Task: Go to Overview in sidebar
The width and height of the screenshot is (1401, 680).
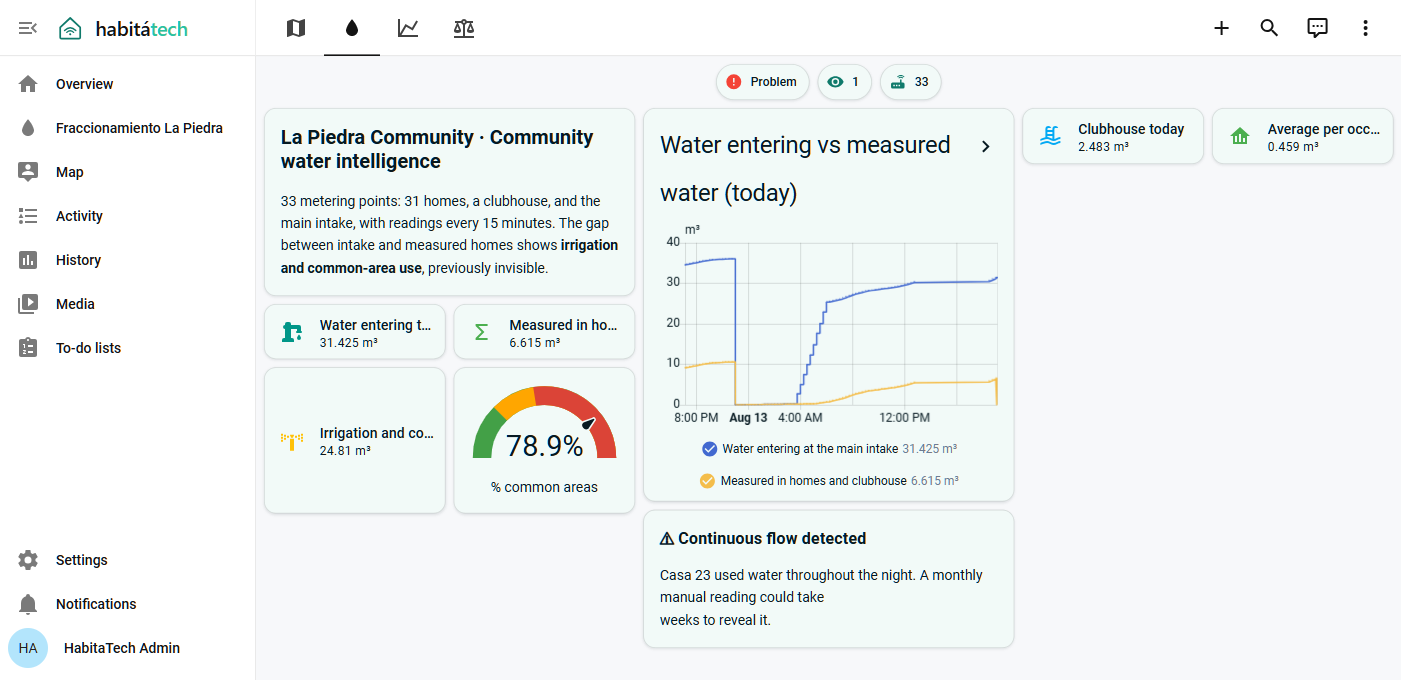Action: click(x=128, y=84)
